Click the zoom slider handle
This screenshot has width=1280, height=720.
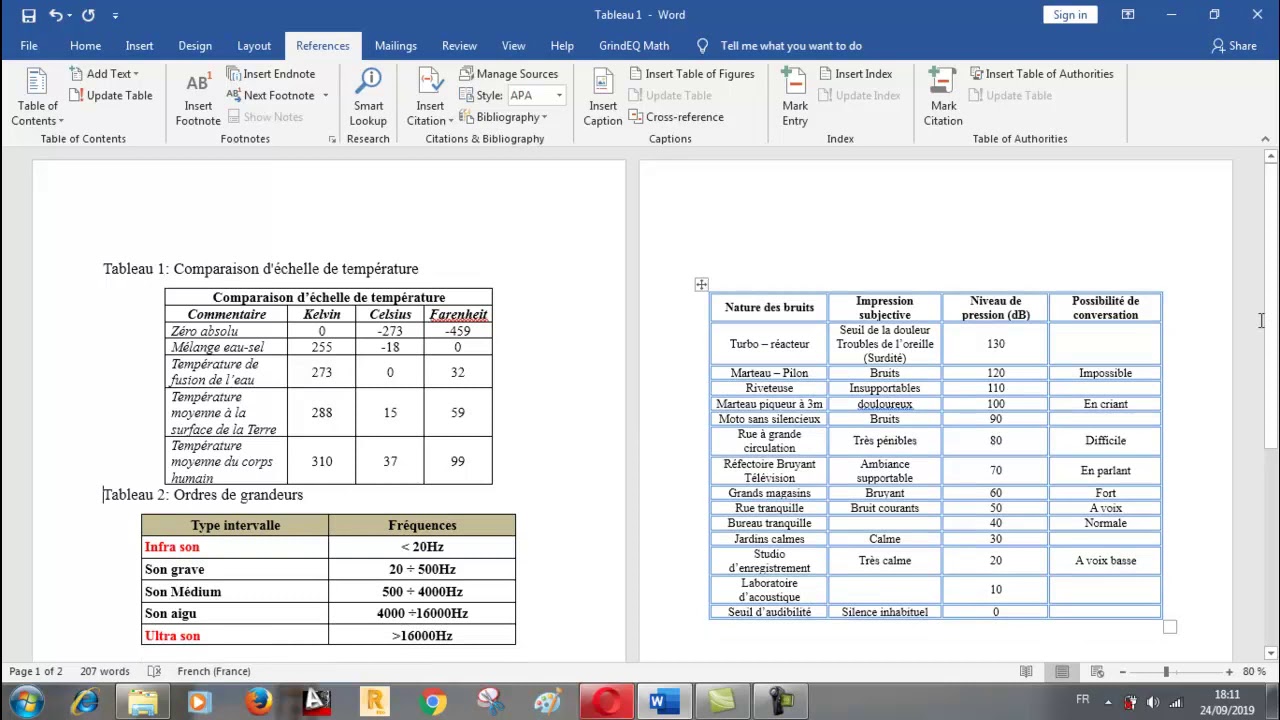[x=1165, y=672]
